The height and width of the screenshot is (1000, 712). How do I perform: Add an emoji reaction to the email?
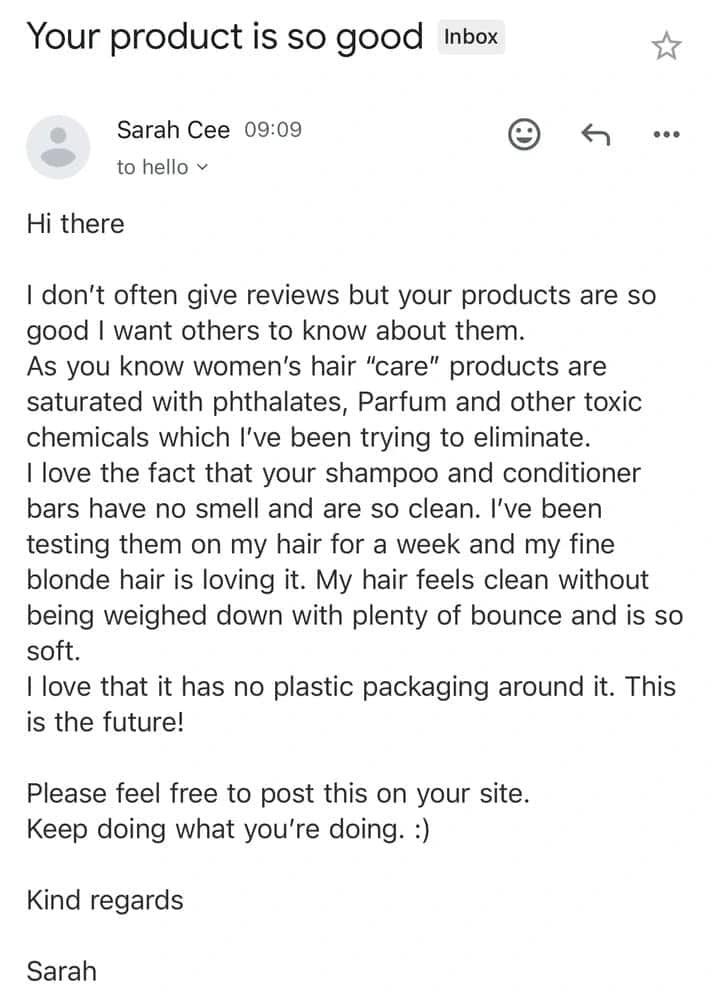pos(524,135)
